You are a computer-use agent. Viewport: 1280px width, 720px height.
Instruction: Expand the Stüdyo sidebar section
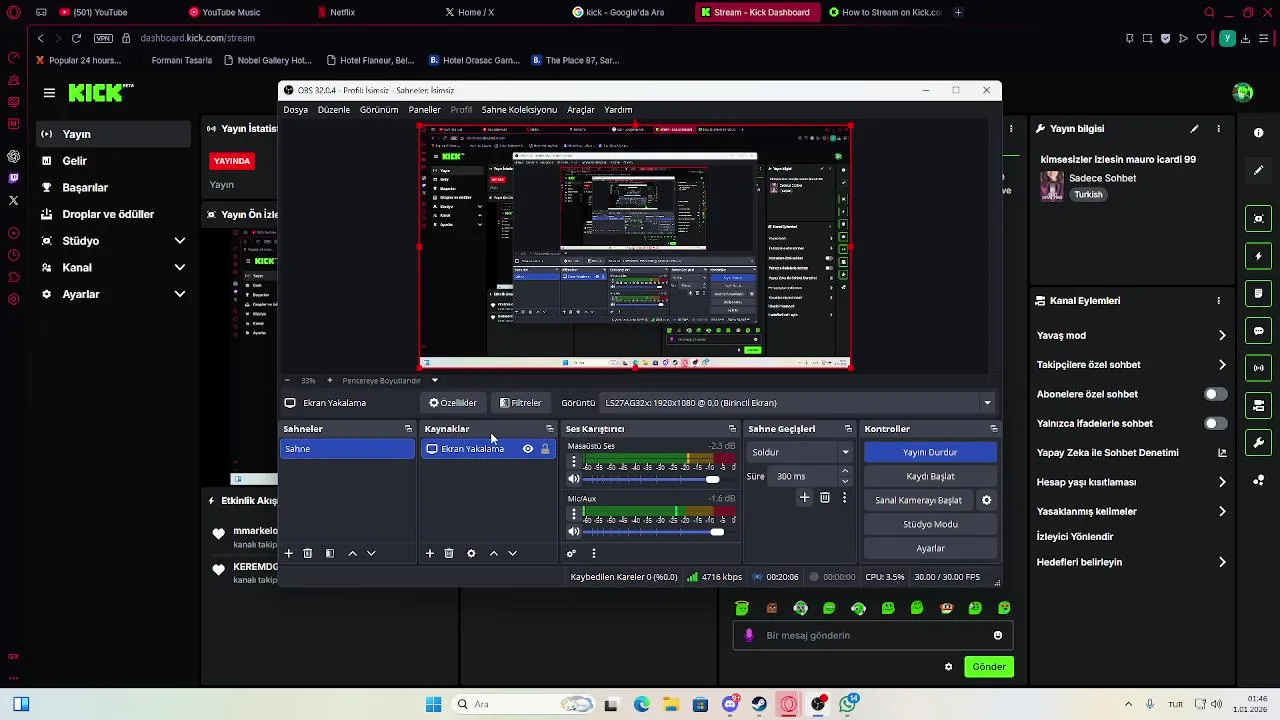179,241
